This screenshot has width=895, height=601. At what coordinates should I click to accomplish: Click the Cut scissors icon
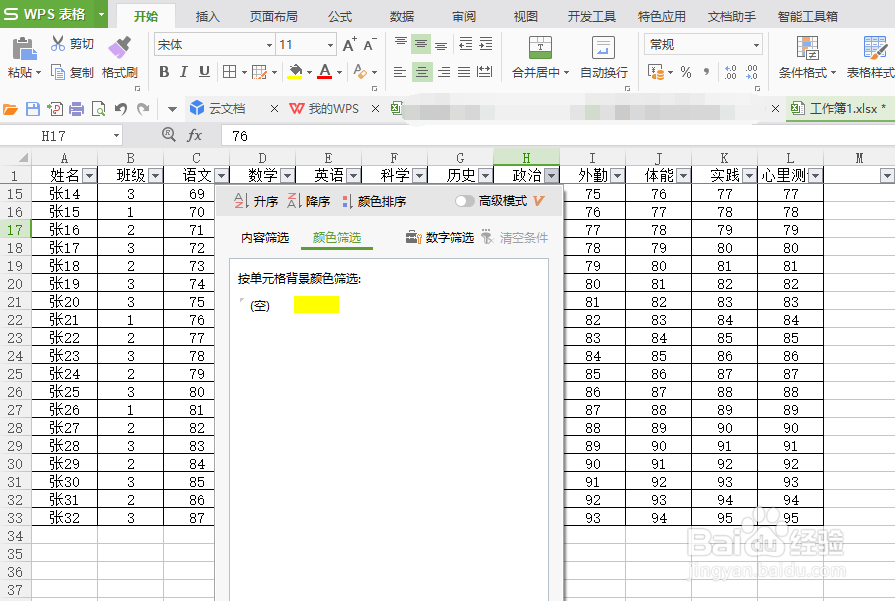click(x=58, y=43)
